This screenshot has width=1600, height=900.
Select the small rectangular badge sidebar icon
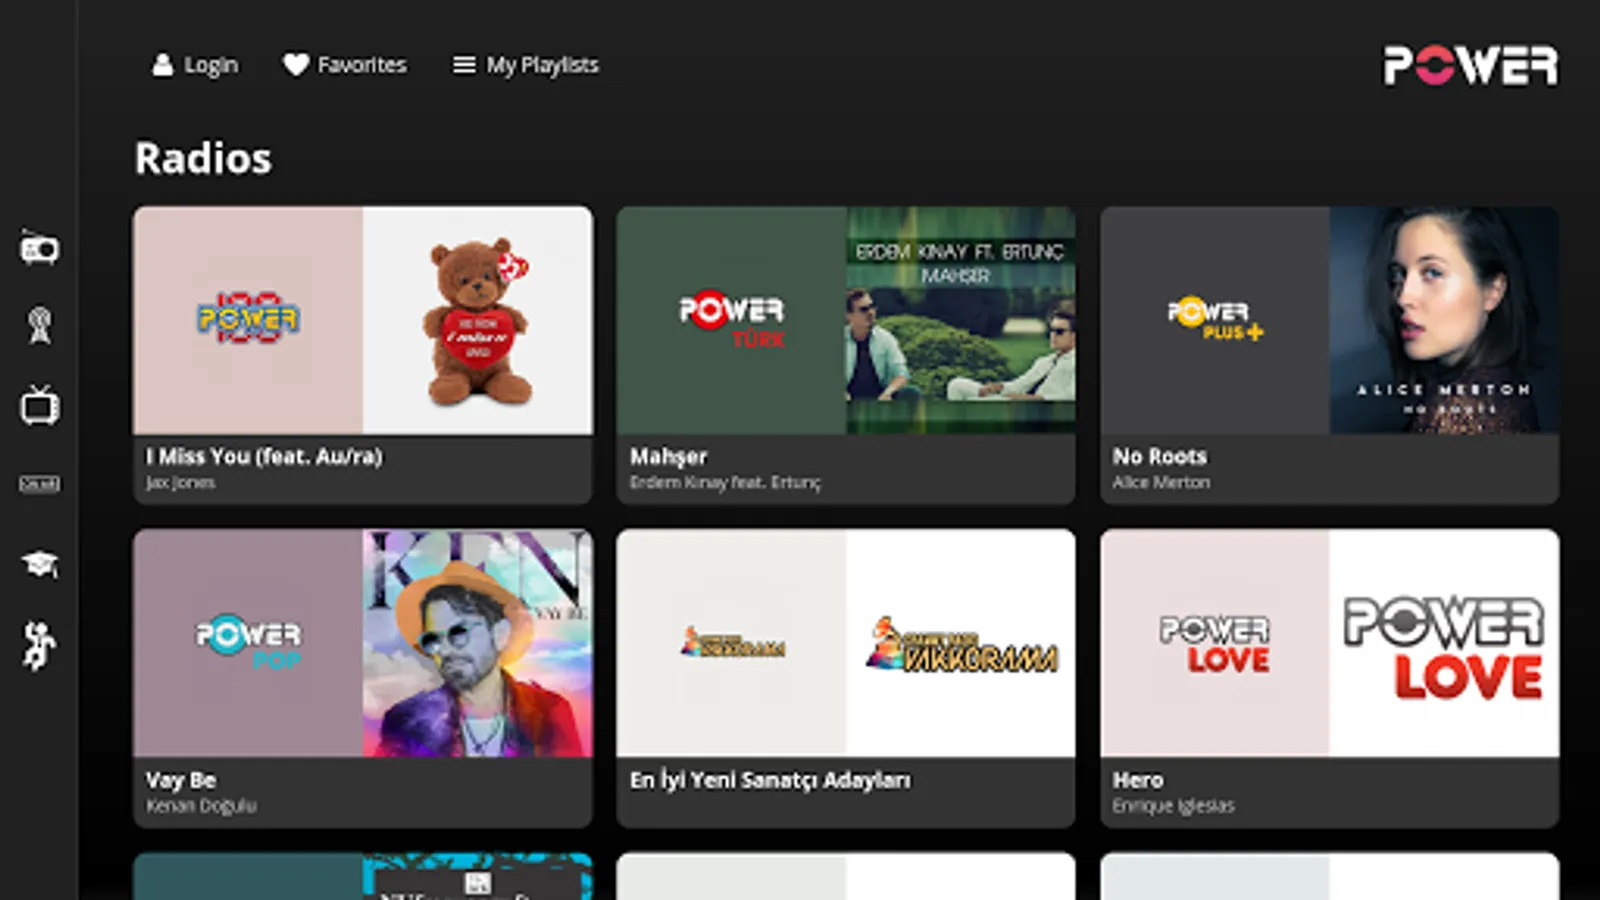coord(40,484)
